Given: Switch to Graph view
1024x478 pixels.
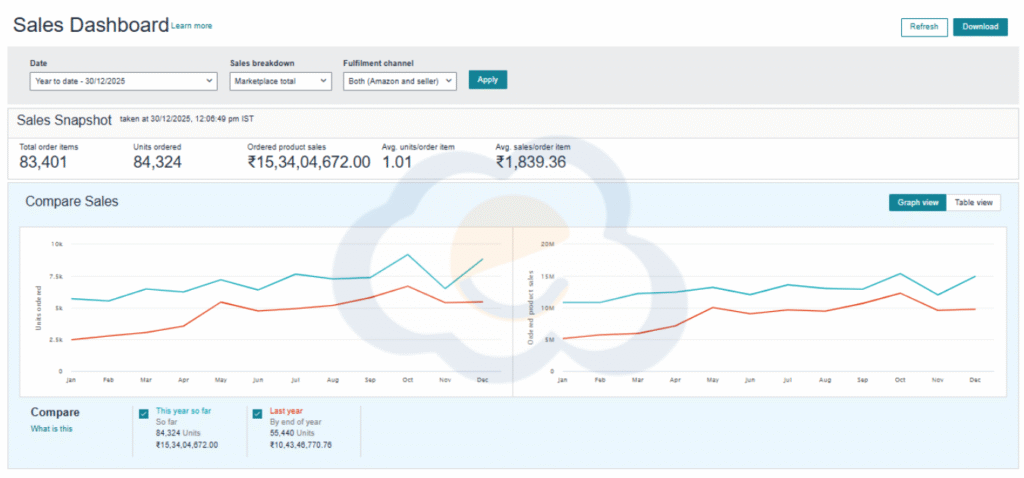Looking at the screenshot, I should coord(917,202).
